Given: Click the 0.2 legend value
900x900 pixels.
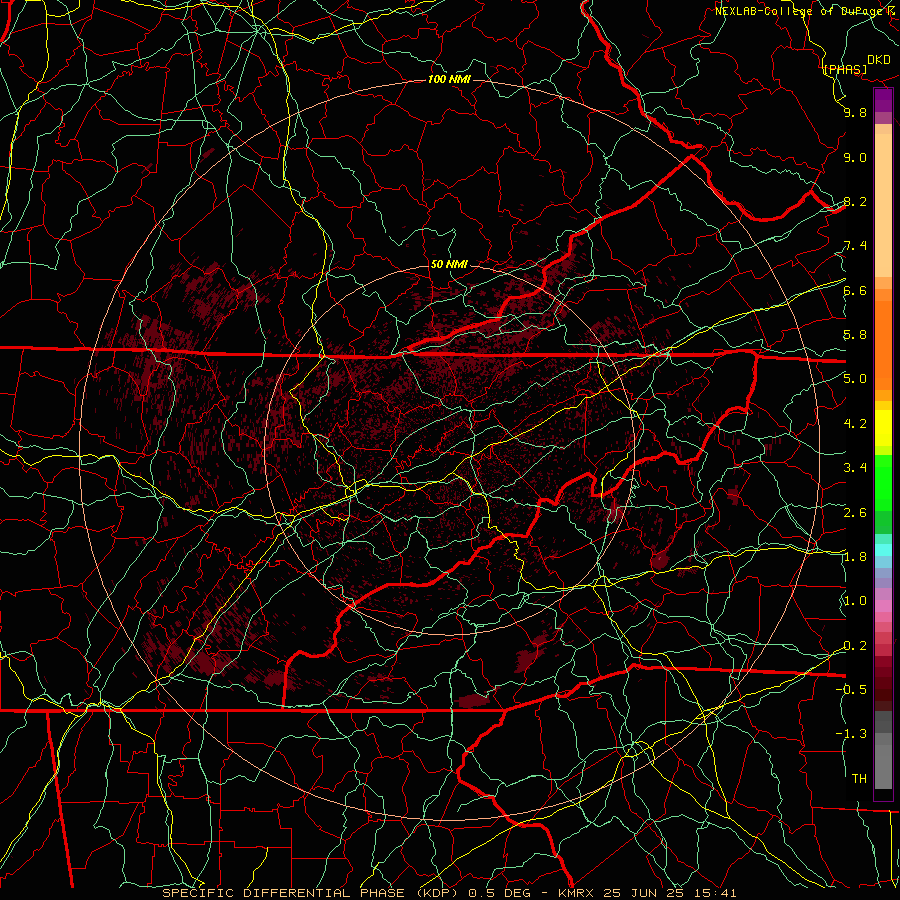Looking at the screenshot, I should pyautogui.click(x=855, y=646).
